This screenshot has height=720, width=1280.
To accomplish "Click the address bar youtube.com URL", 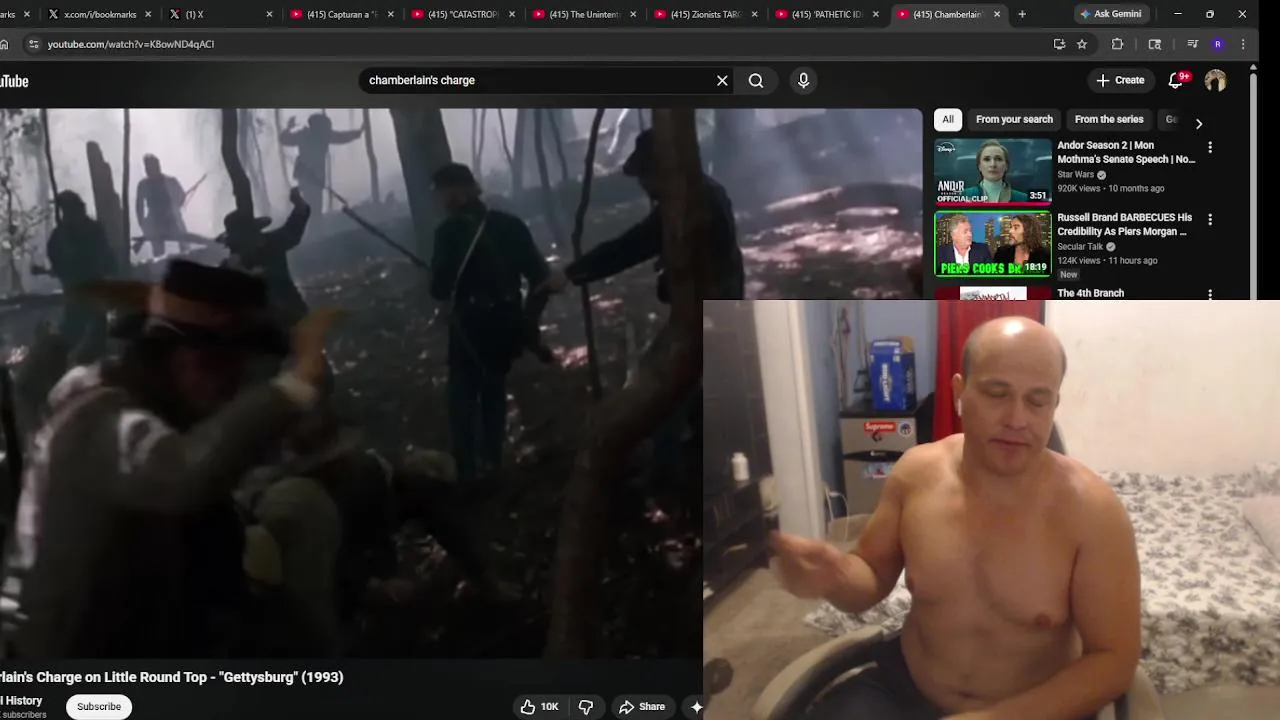I will (x=131, y=44).
